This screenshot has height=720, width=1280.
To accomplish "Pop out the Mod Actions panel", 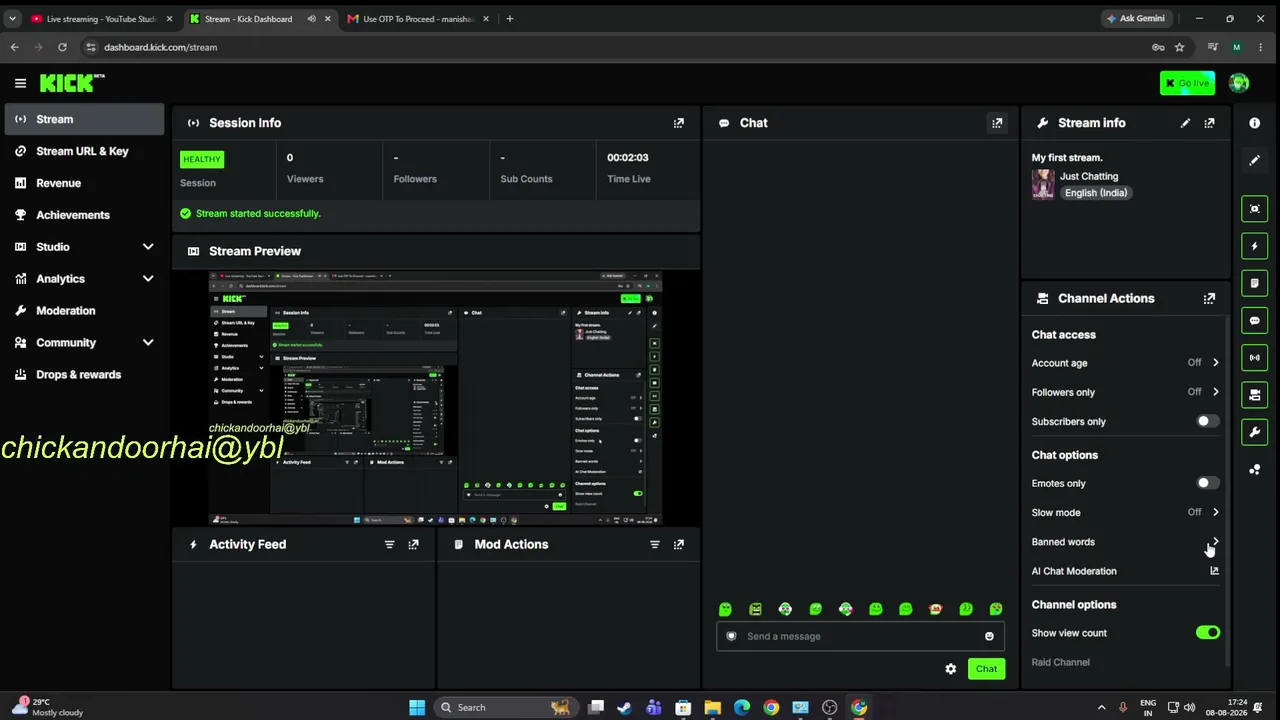I will (679, 545).
